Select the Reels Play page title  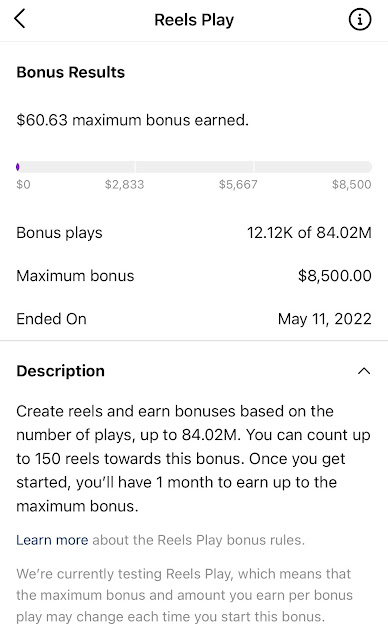[194, 20]
